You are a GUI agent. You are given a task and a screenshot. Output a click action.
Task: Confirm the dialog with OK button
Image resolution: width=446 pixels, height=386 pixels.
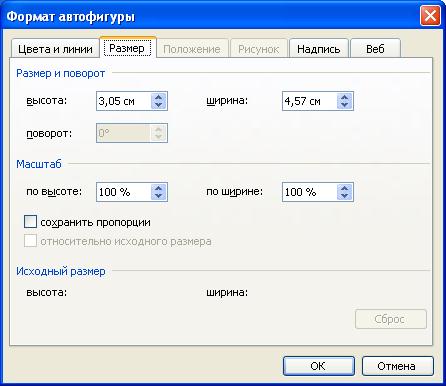click(319, 366)
